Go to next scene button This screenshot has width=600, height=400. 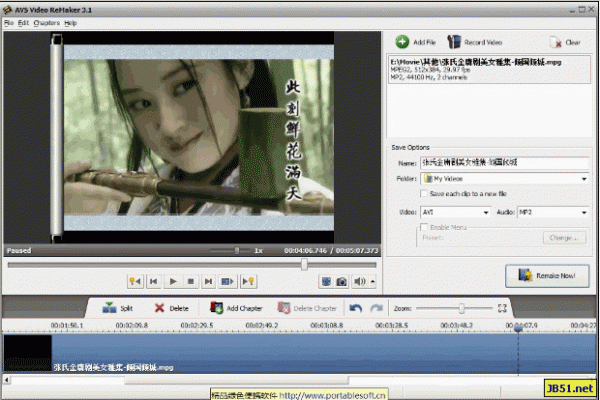(x=227, y=281)
